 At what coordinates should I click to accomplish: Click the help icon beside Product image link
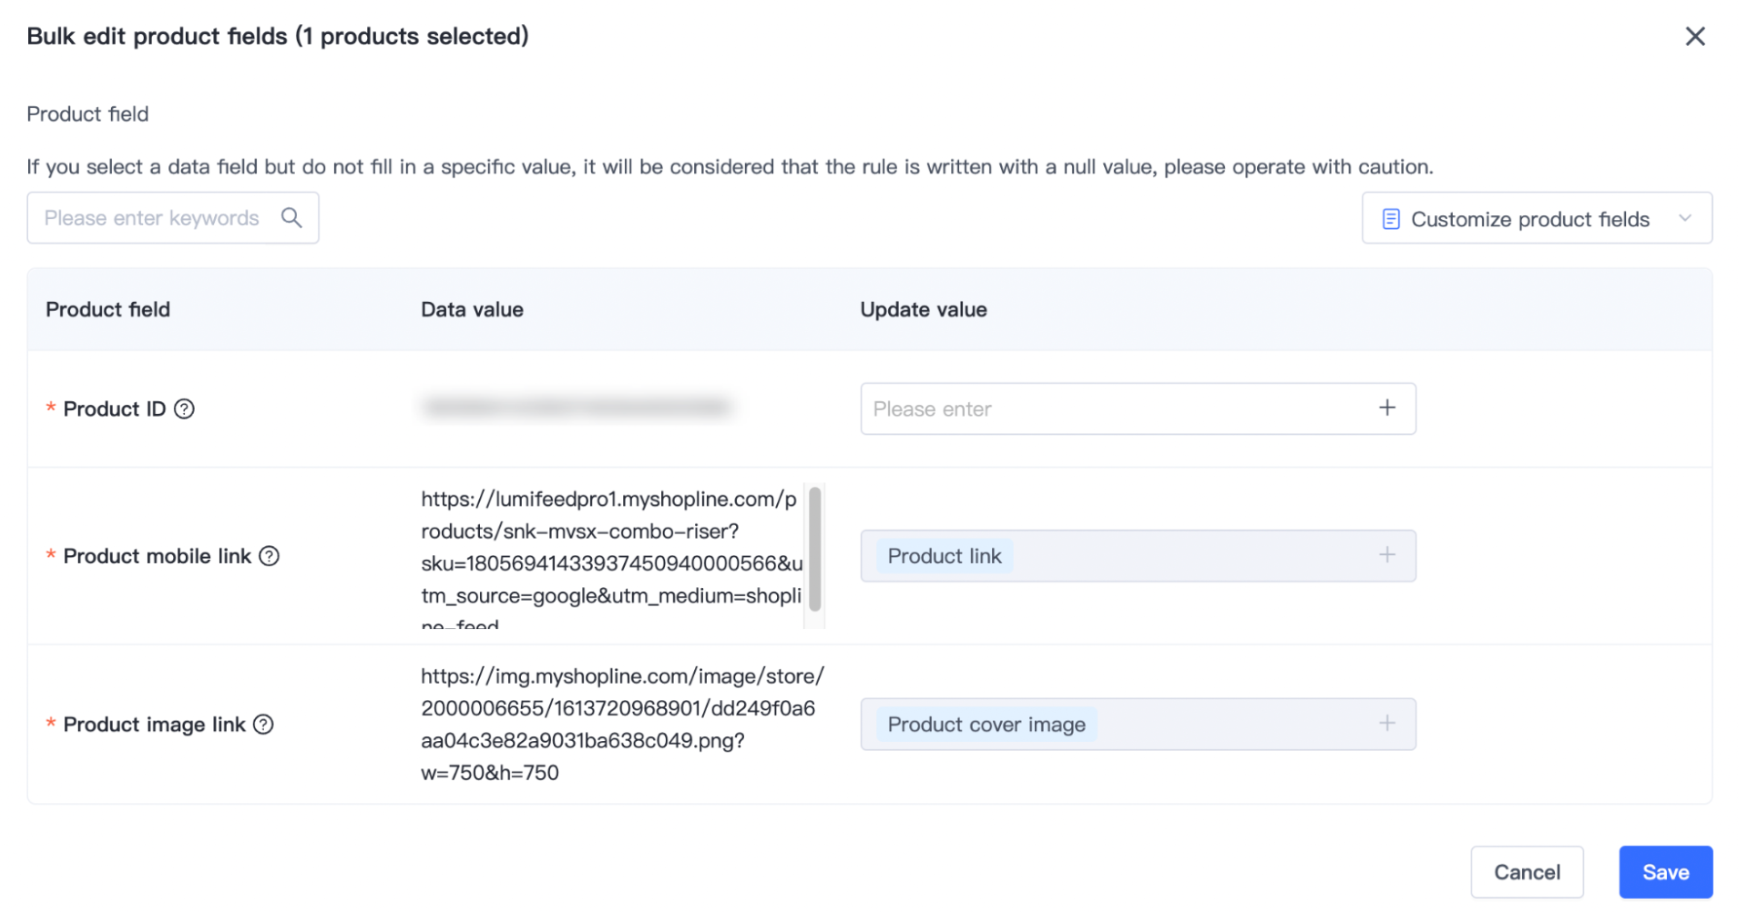(263, 724)
